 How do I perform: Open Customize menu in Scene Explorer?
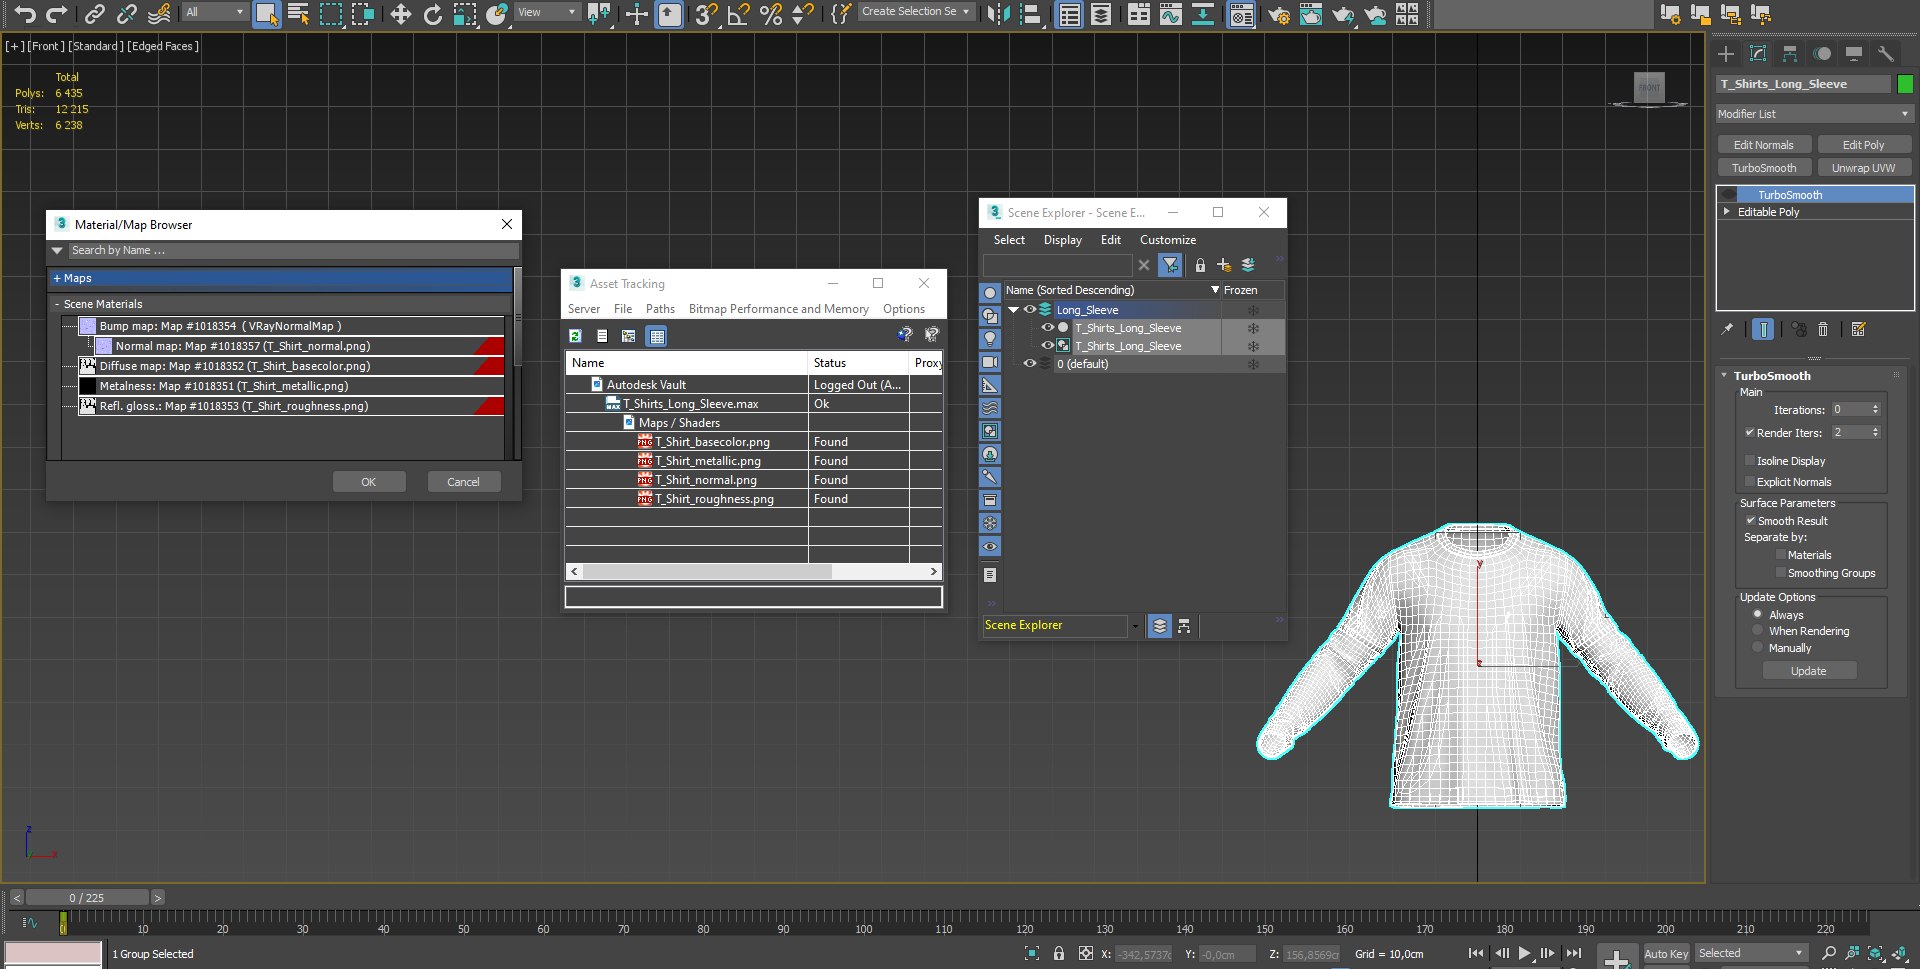click(1168, 240)
